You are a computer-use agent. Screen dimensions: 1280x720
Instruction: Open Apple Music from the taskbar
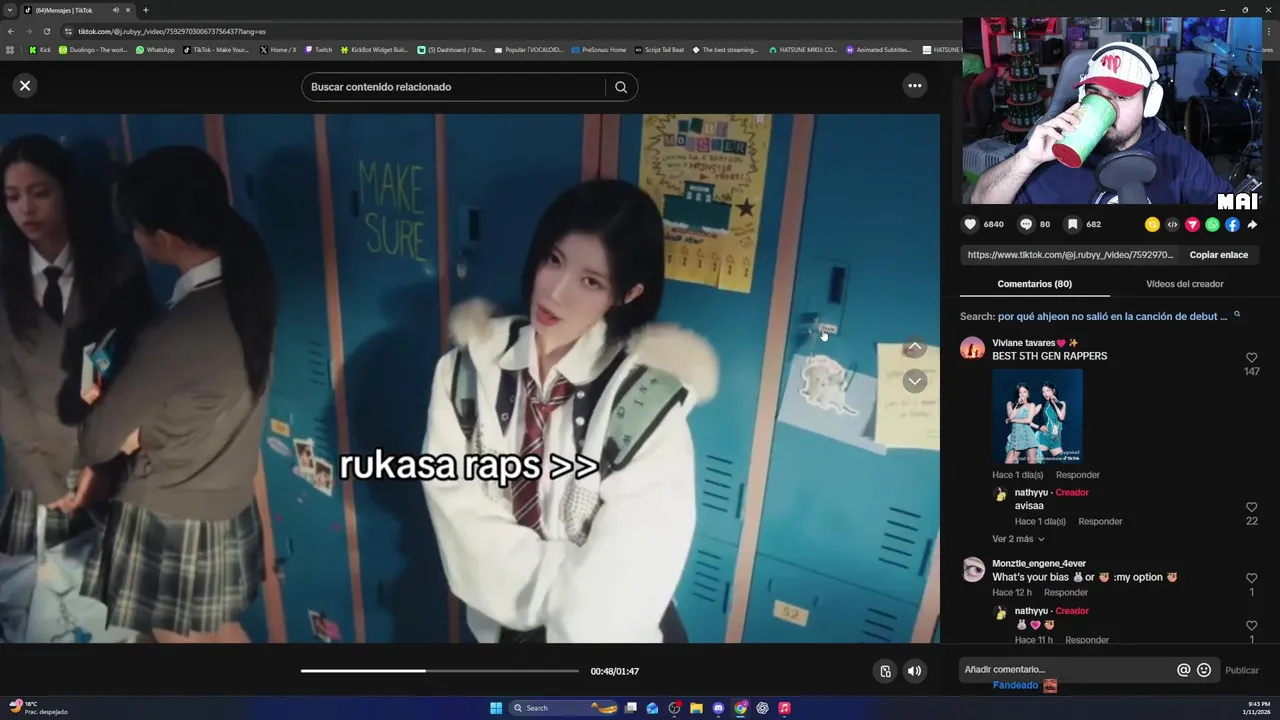(x=784, y=708)
